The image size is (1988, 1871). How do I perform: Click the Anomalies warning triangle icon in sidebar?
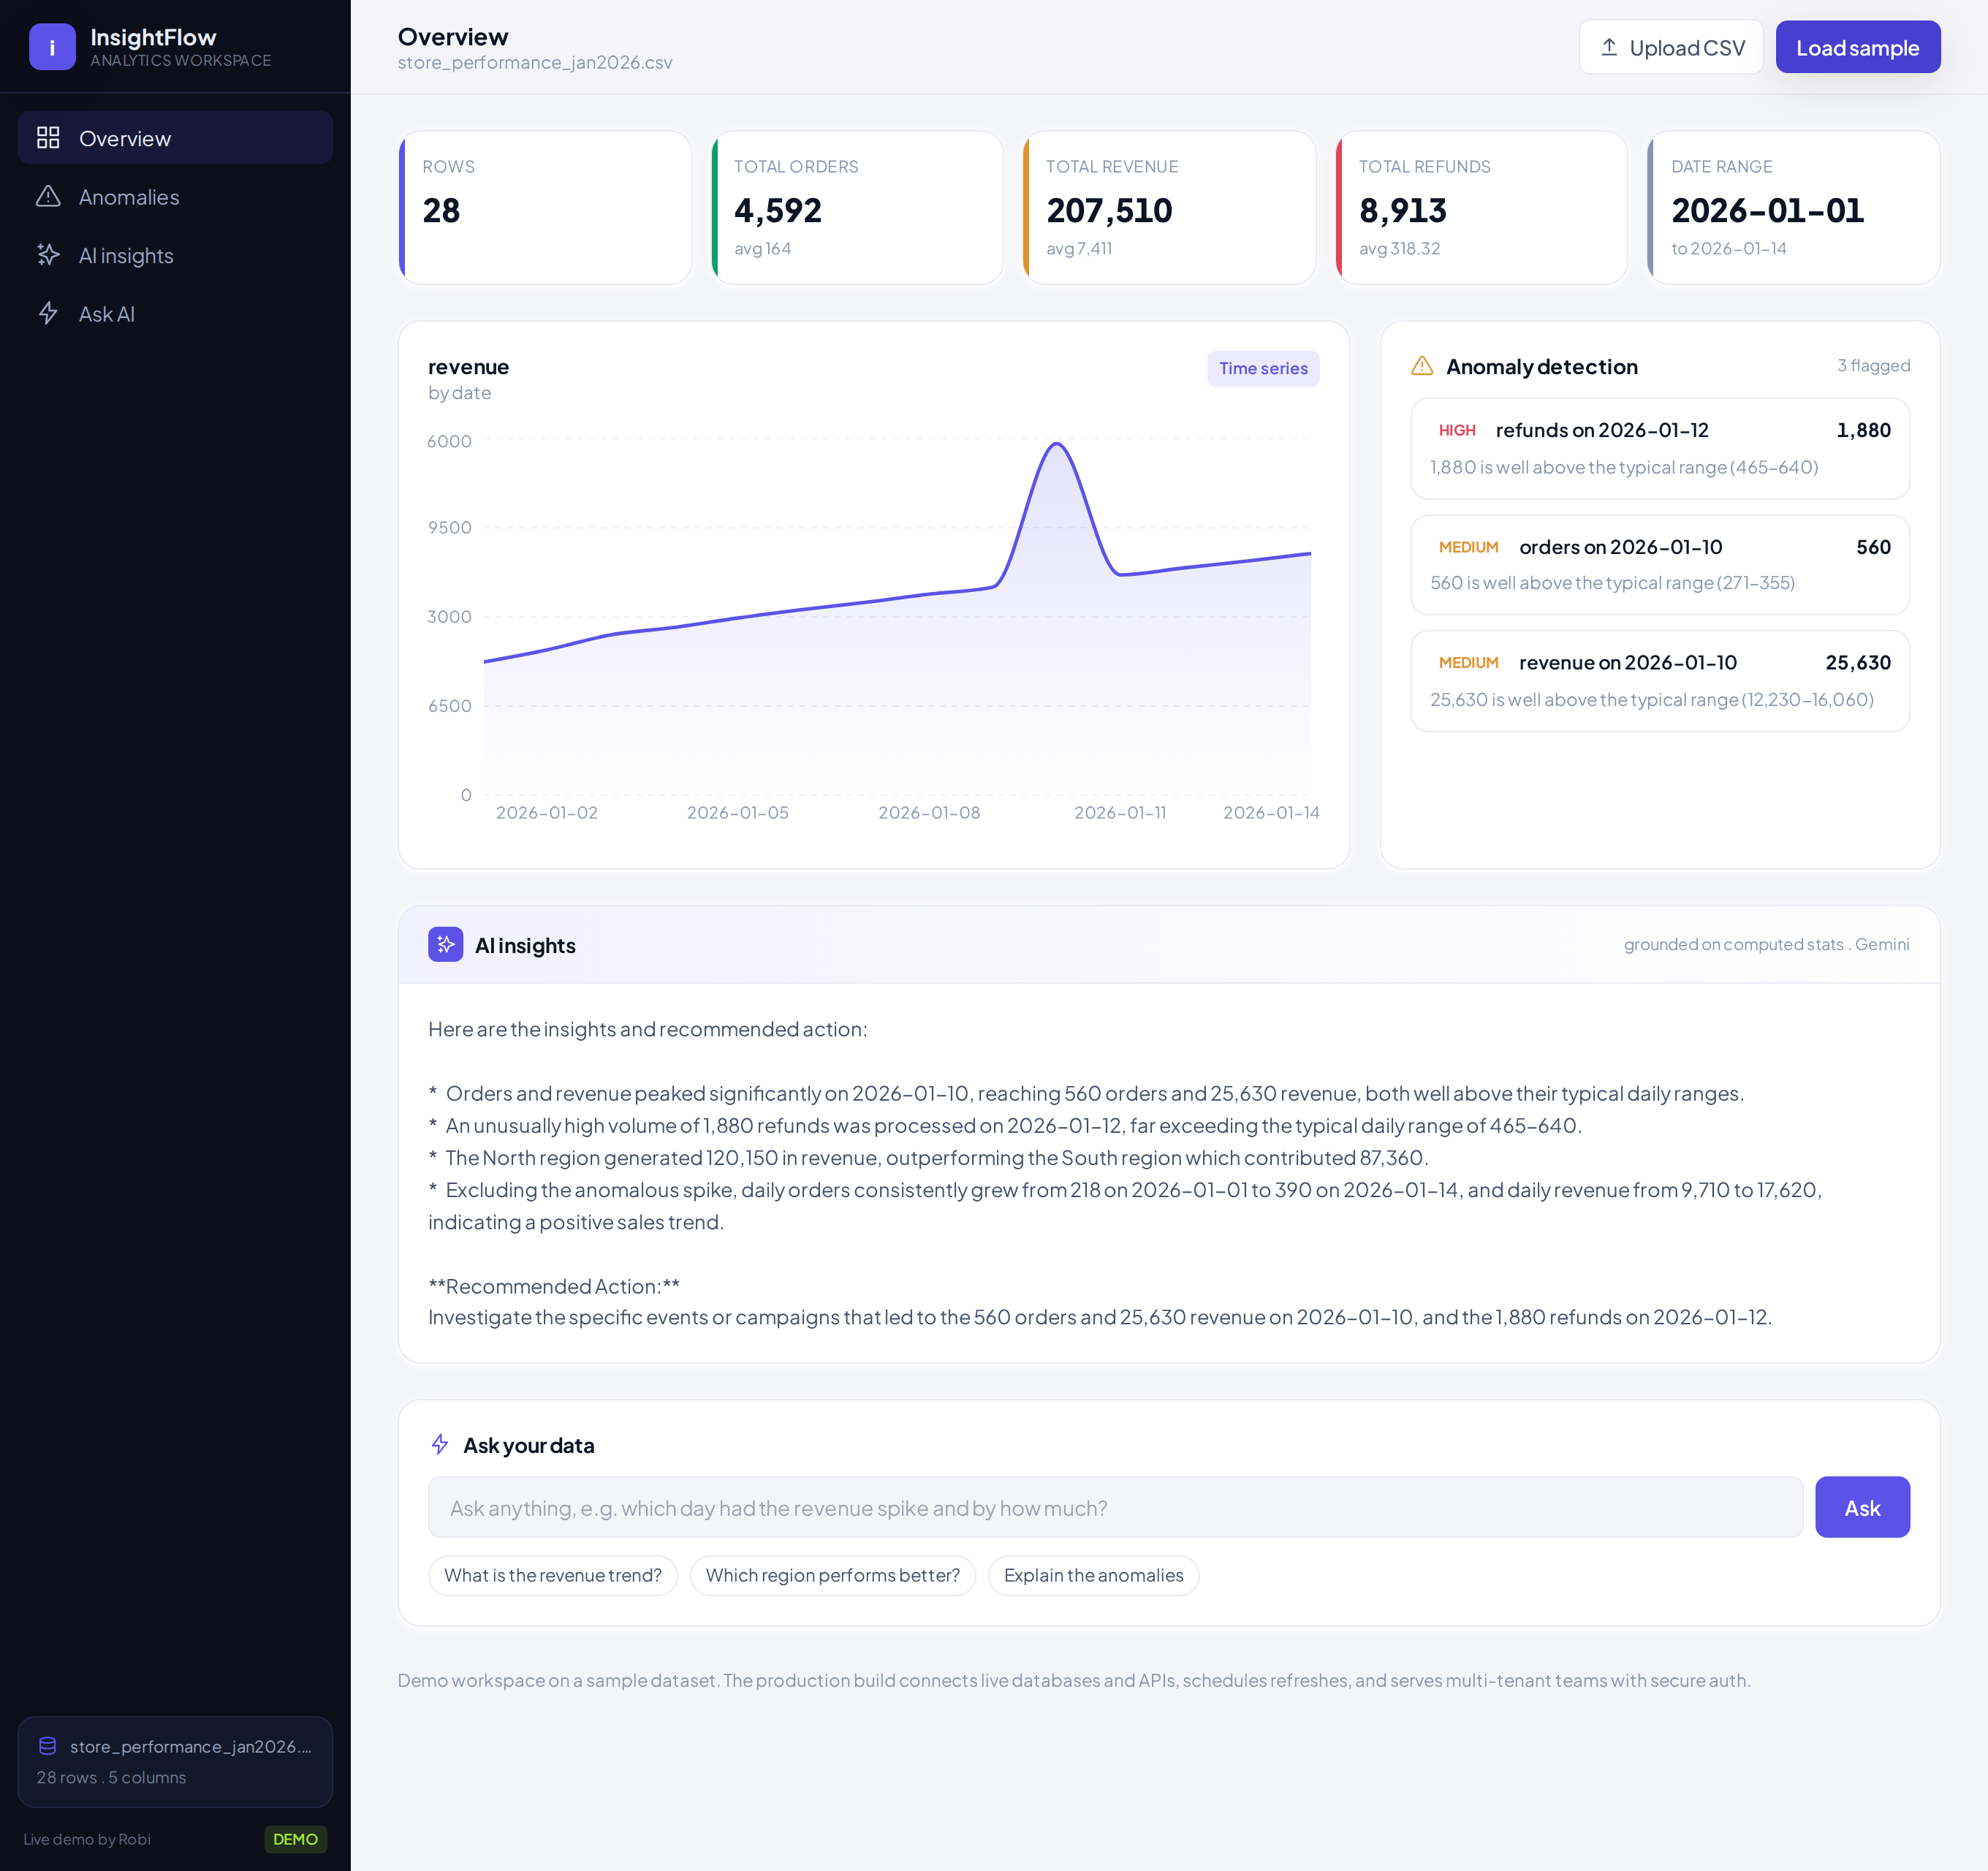[48, 197]
